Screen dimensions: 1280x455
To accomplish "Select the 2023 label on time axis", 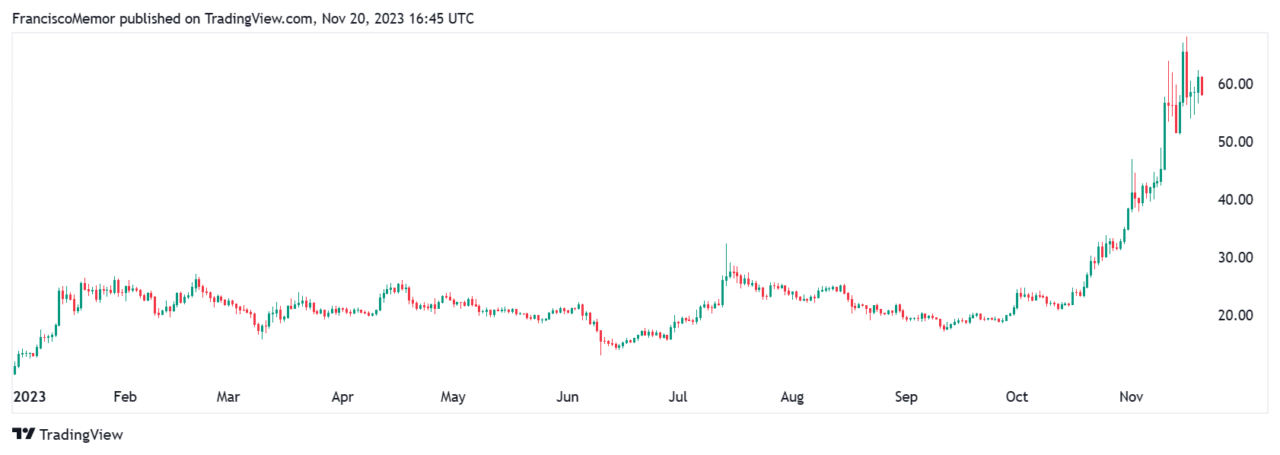I will pos(28,397).
